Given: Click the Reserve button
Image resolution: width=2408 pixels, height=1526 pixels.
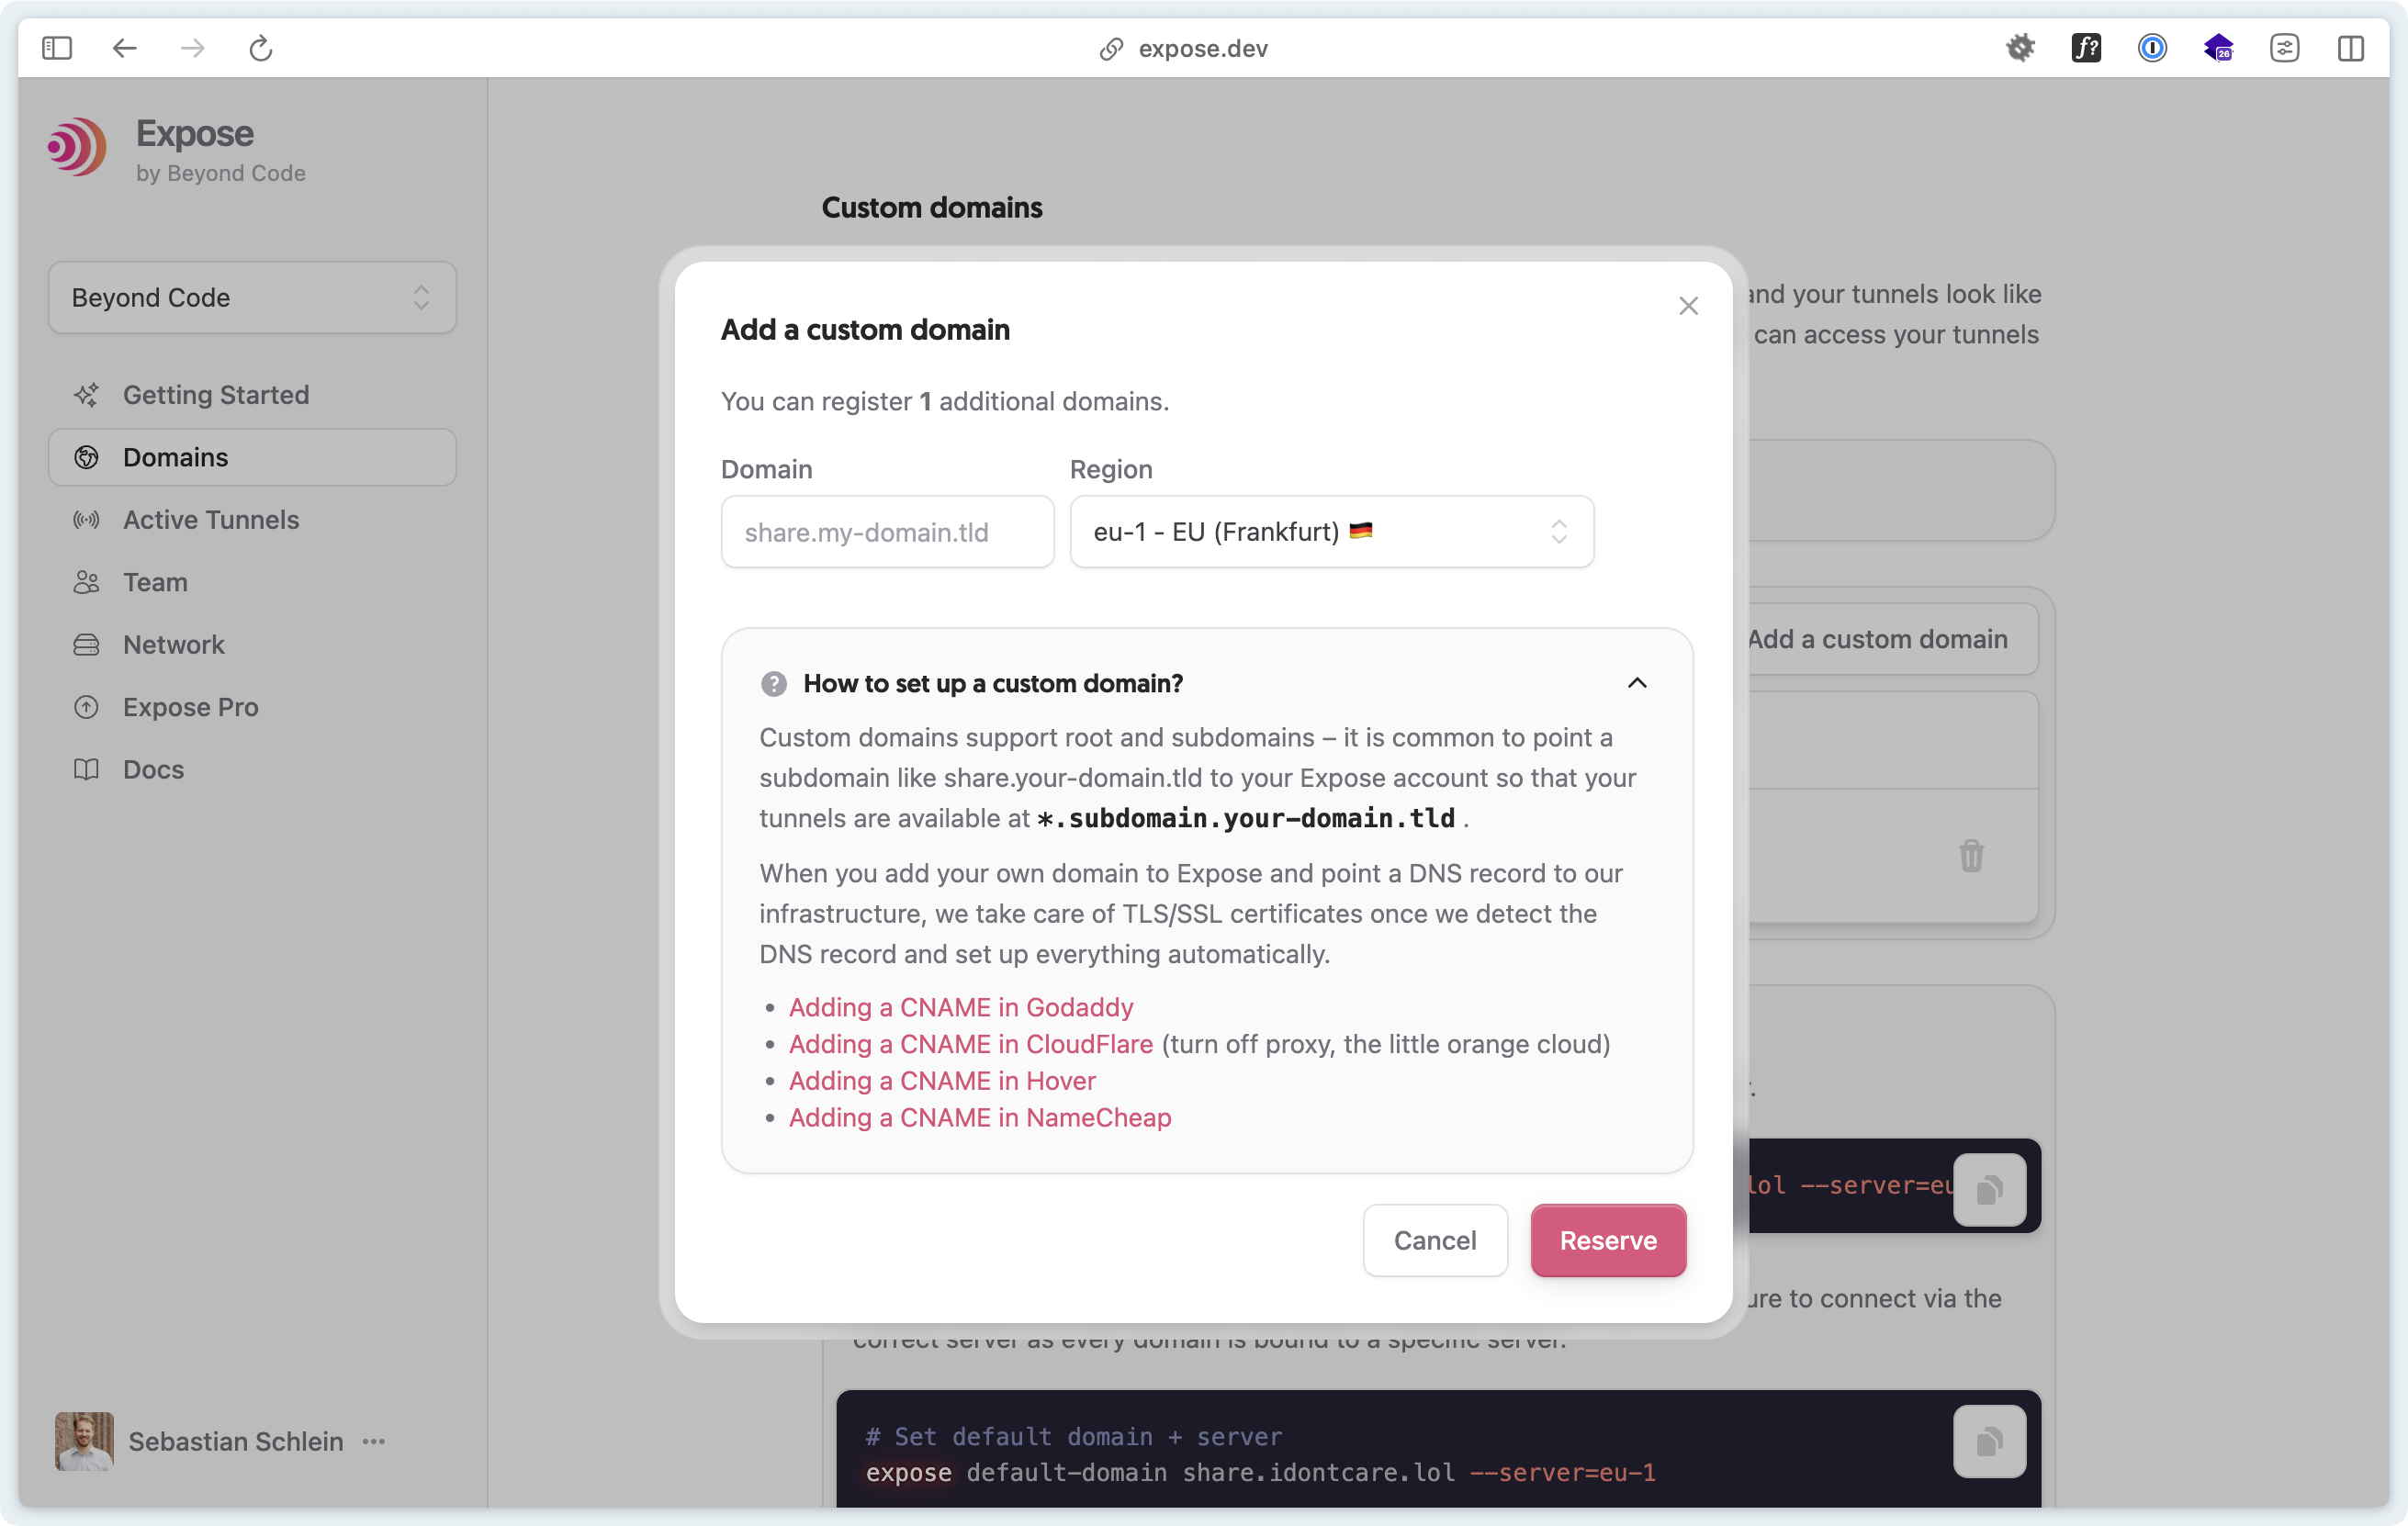Looking at the screenshot, I should [1608, 1241].
